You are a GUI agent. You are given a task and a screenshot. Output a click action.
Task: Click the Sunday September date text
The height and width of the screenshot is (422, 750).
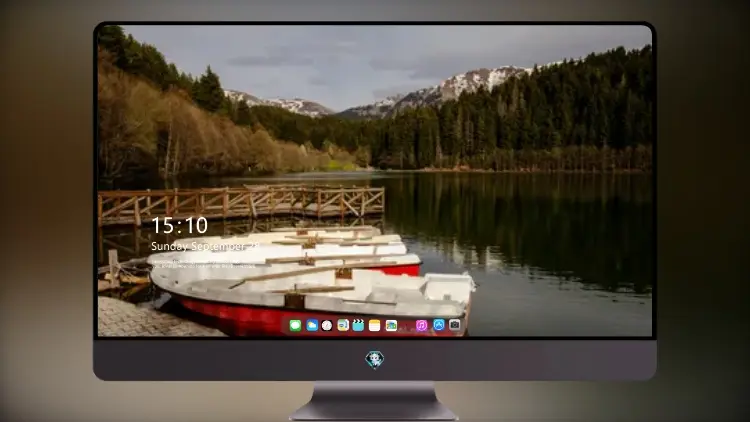[205, 246]
